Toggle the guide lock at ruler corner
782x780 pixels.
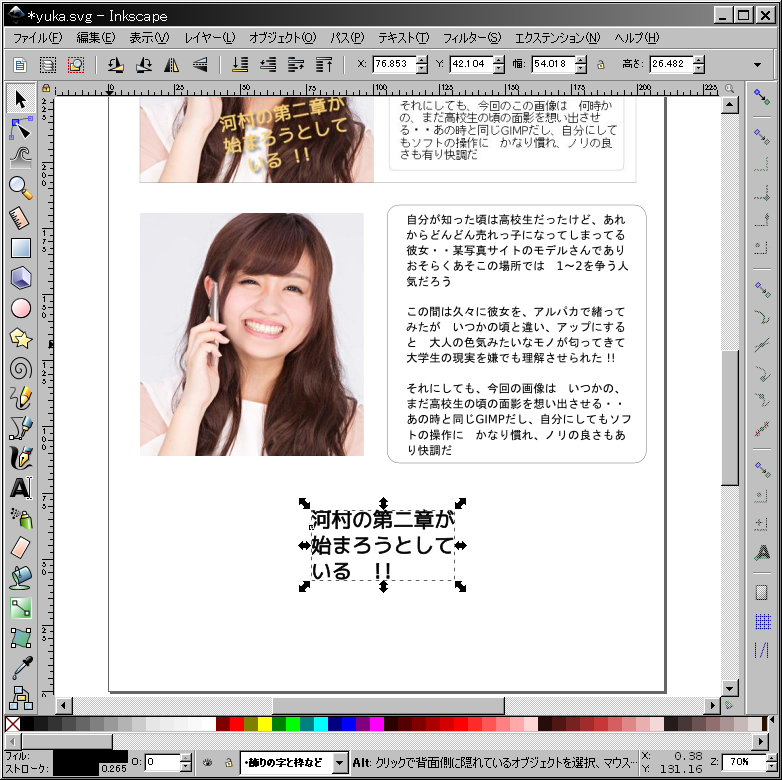pyautogui.click(x=46, y=88)
